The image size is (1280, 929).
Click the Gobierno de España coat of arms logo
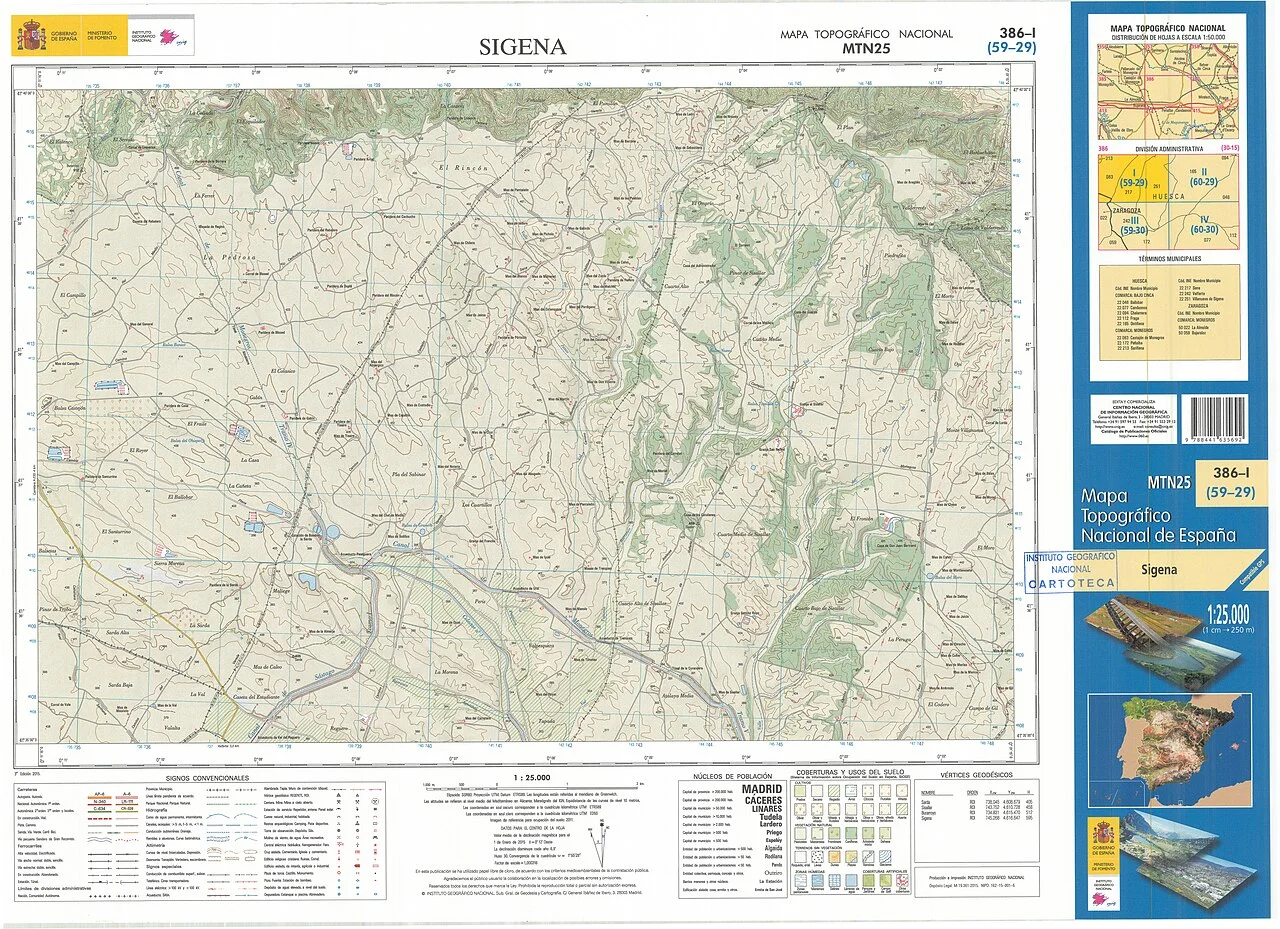click(29, 38)
